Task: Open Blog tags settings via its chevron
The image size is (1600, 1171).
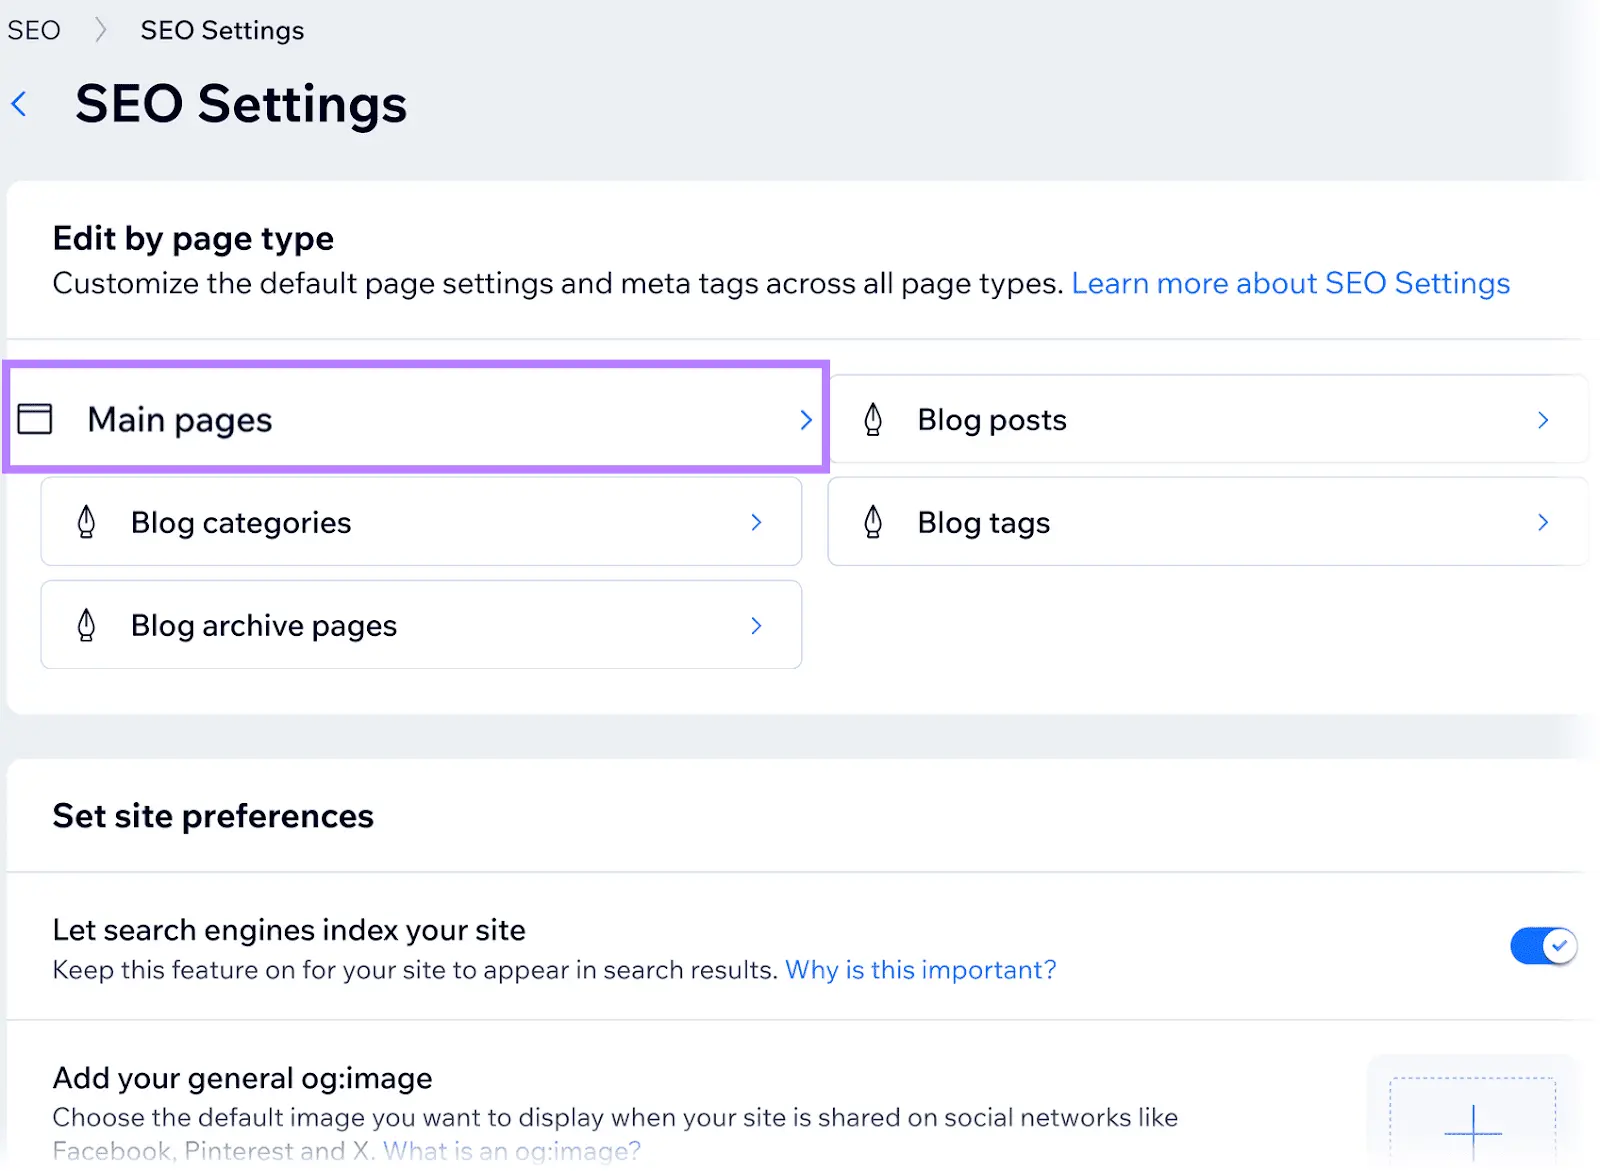Action: pos(1543,521)
